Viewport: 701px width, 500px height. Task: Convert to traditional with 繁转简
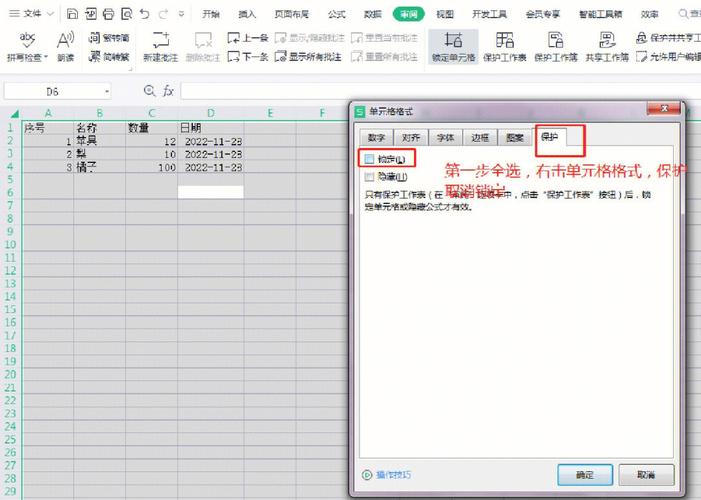109,38
